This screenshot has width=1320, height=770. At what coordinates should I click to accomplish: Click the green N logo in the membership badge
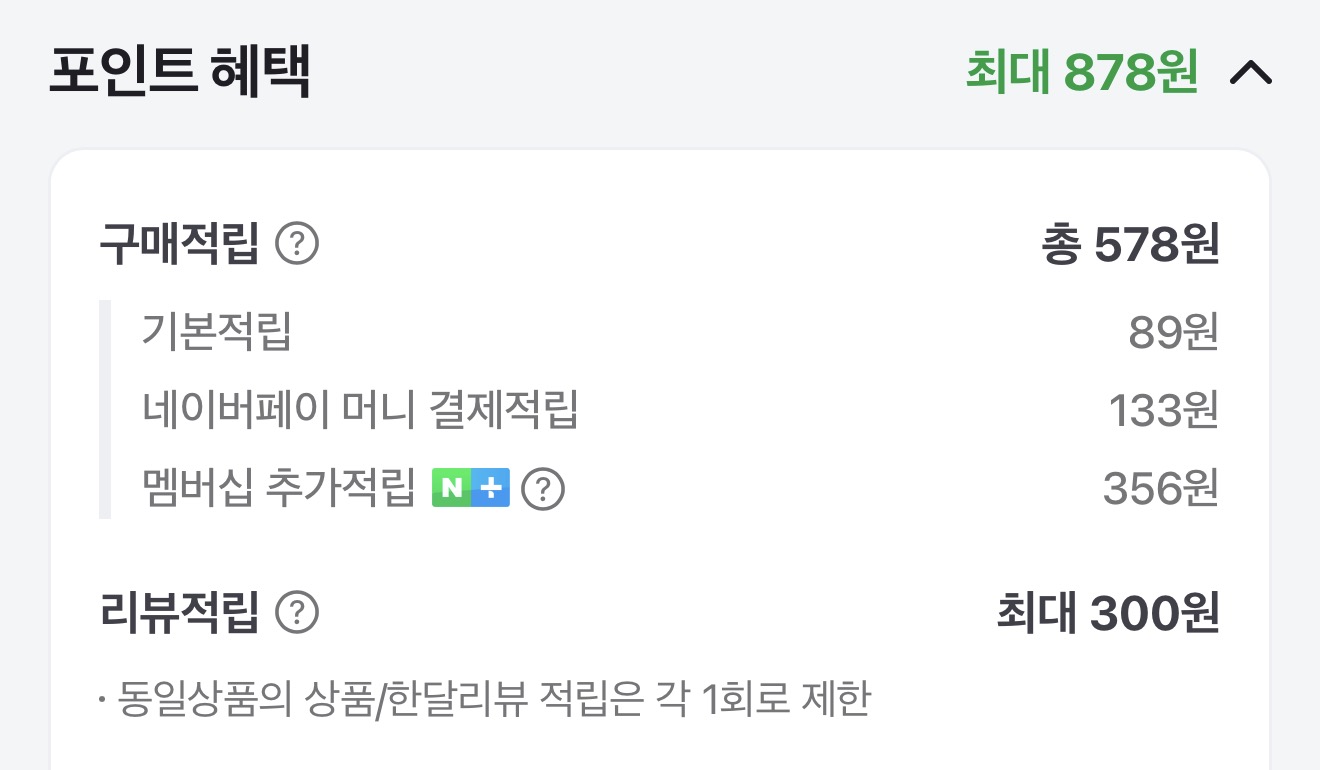click(x=451, y=487)
